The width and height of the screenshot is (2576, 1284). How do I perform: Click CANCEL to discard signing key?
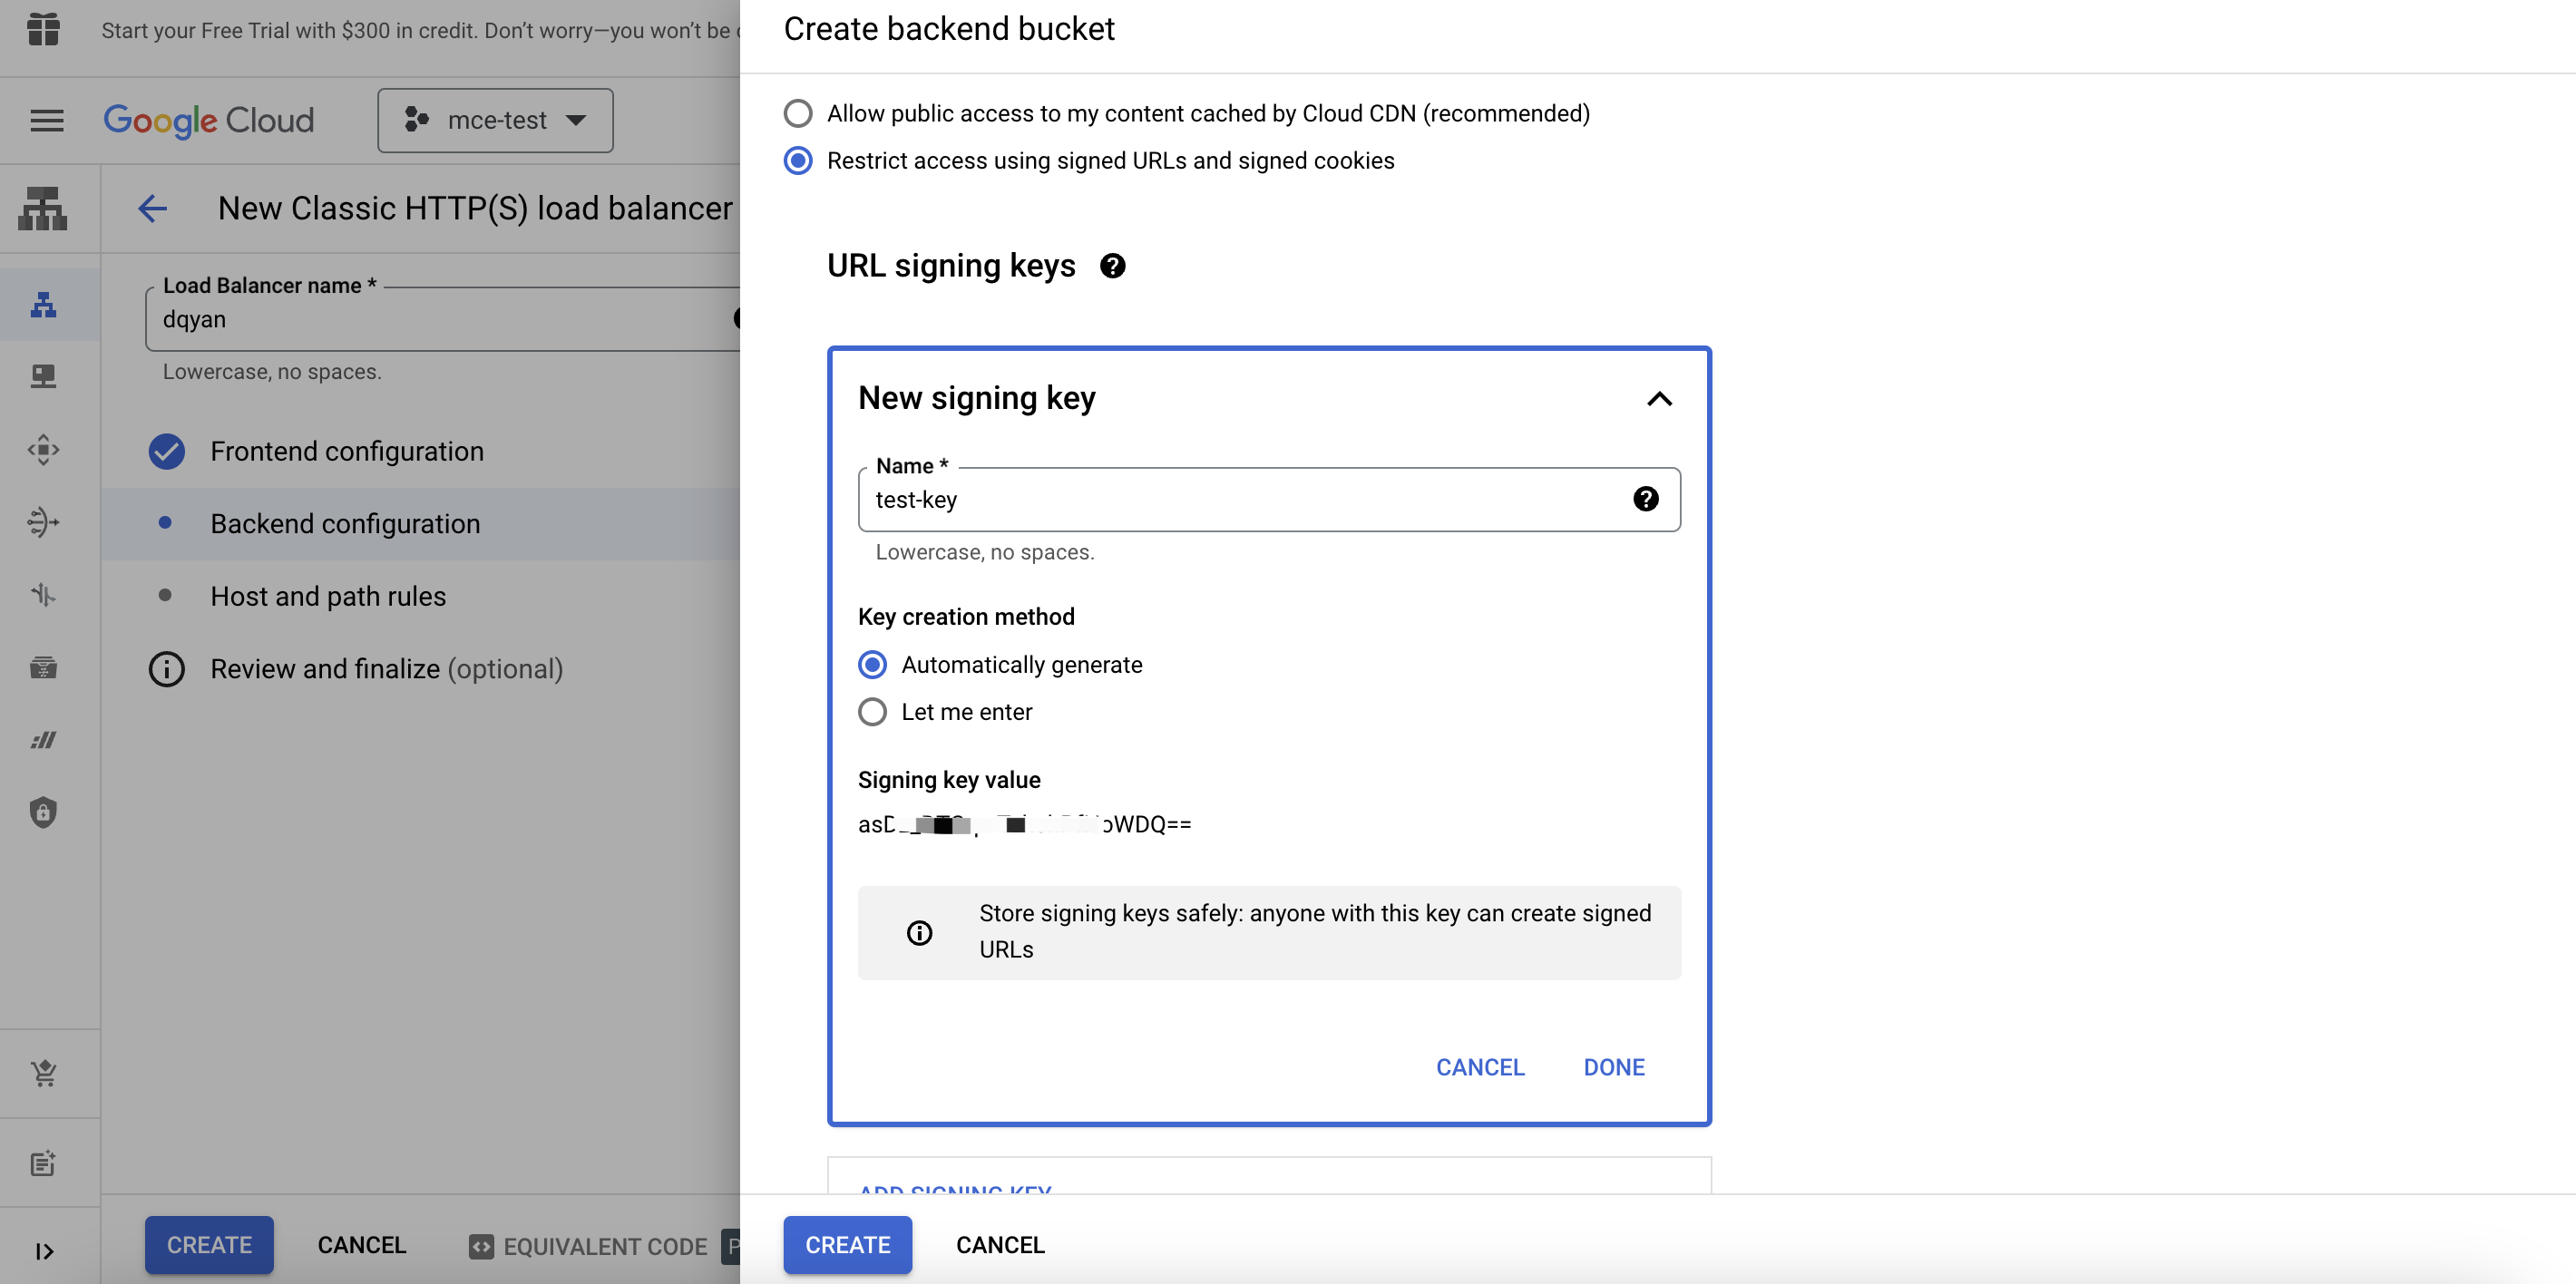coord(1480,1065)
